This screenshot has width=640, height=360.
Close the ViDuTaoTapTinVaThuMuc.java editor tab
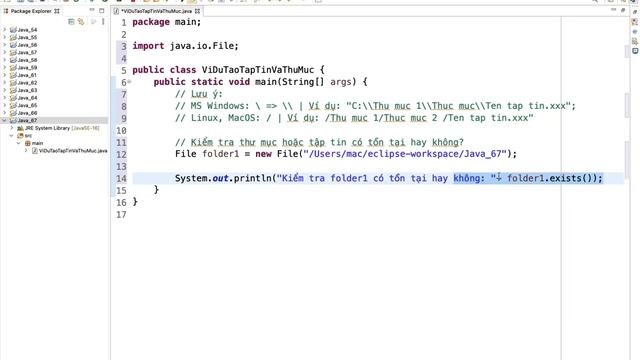[x=198, y=11]
